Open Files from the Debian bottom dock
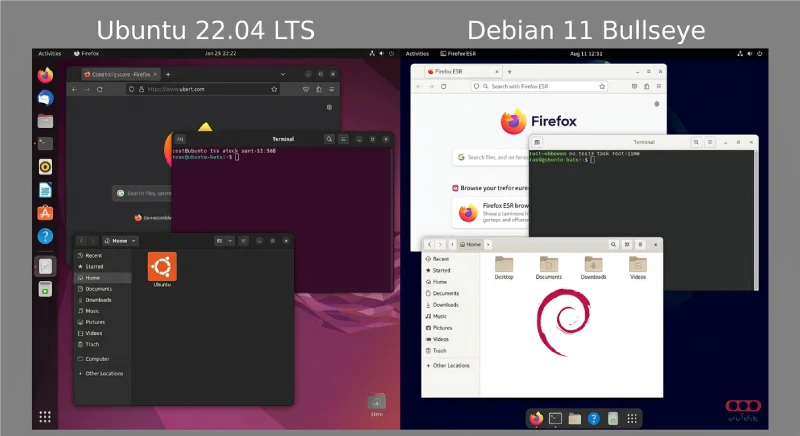Image resolution: width=800 pixels, height=436 pixels. click(574, 419)
